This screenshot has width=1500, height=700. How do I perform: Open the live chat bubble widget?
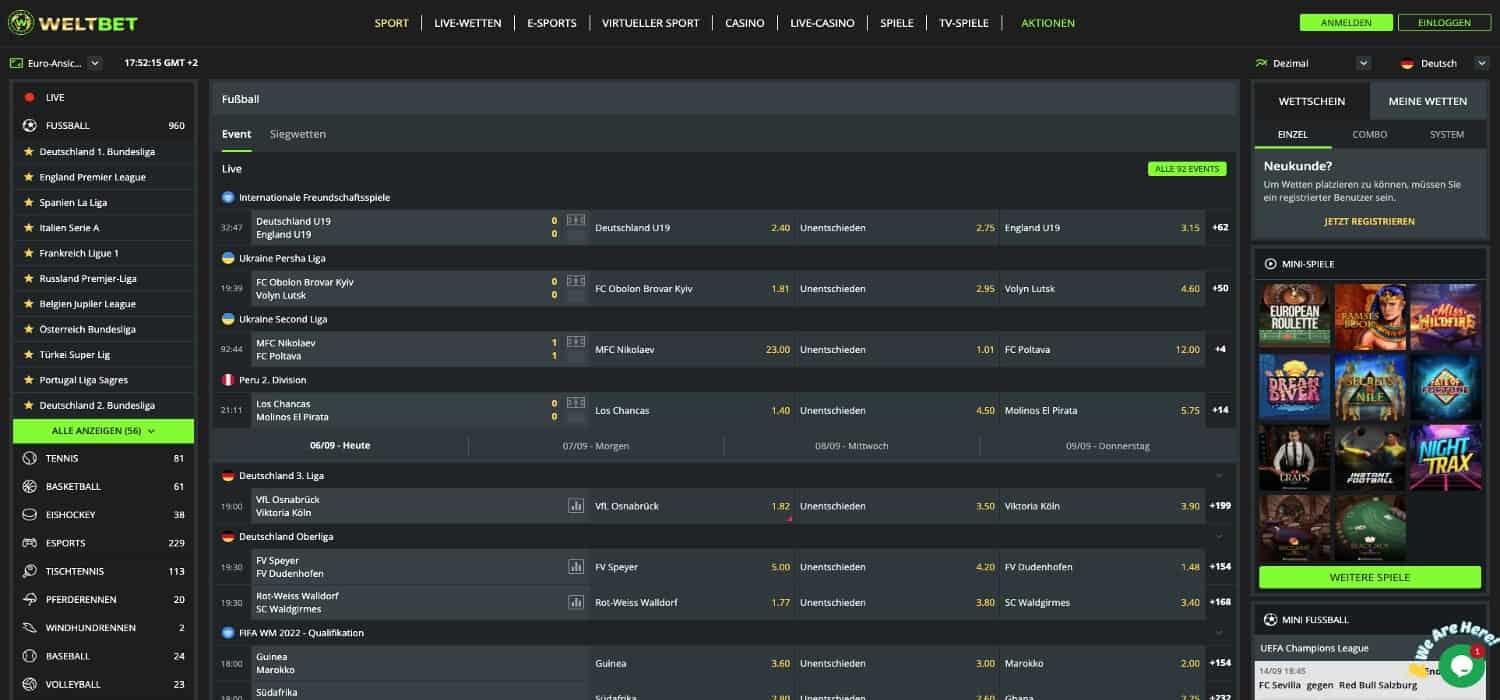point(1461,665)
